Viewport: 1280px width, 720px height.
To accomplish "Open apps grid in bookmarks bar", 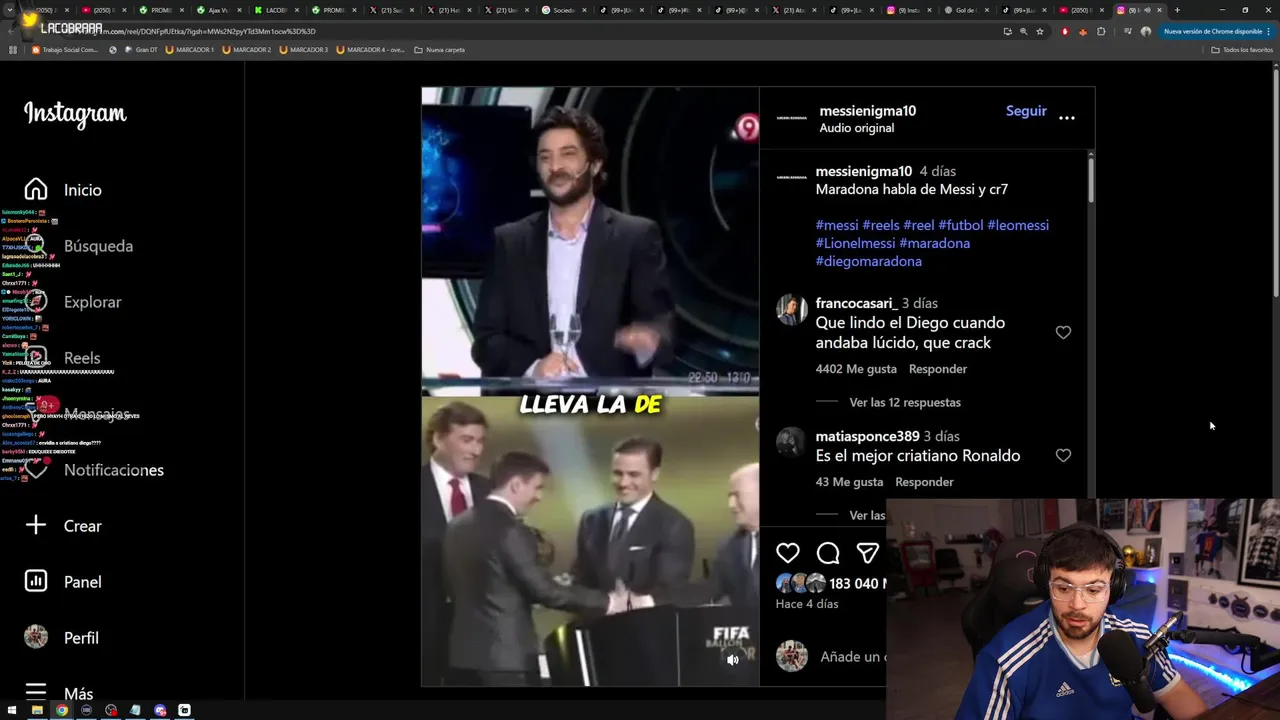I will tap(13, 49).
